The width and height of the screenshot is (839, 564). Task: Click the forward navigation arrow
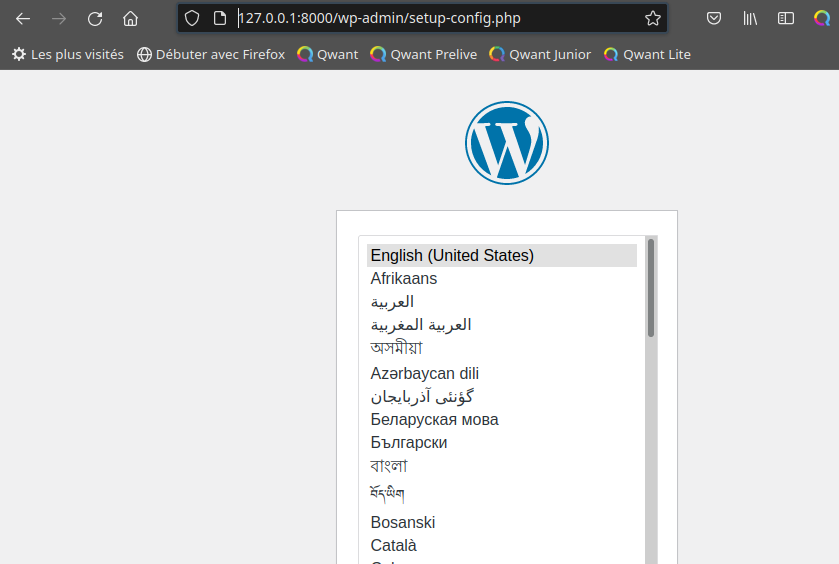59,19
